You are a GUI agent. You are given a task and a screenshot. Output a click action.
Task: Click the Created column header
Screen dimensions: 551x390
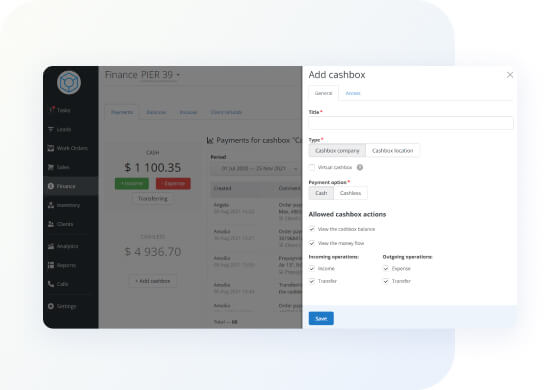tap(222, 188)
